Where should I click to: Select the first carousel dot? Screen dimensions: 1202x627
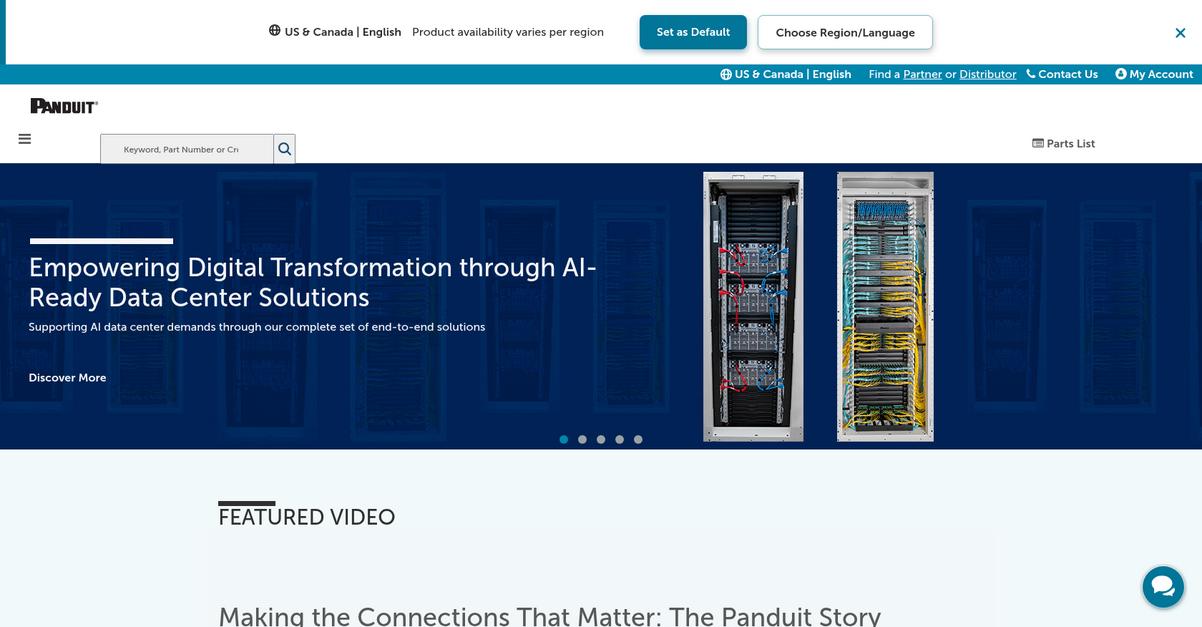[x=564, y=439]
